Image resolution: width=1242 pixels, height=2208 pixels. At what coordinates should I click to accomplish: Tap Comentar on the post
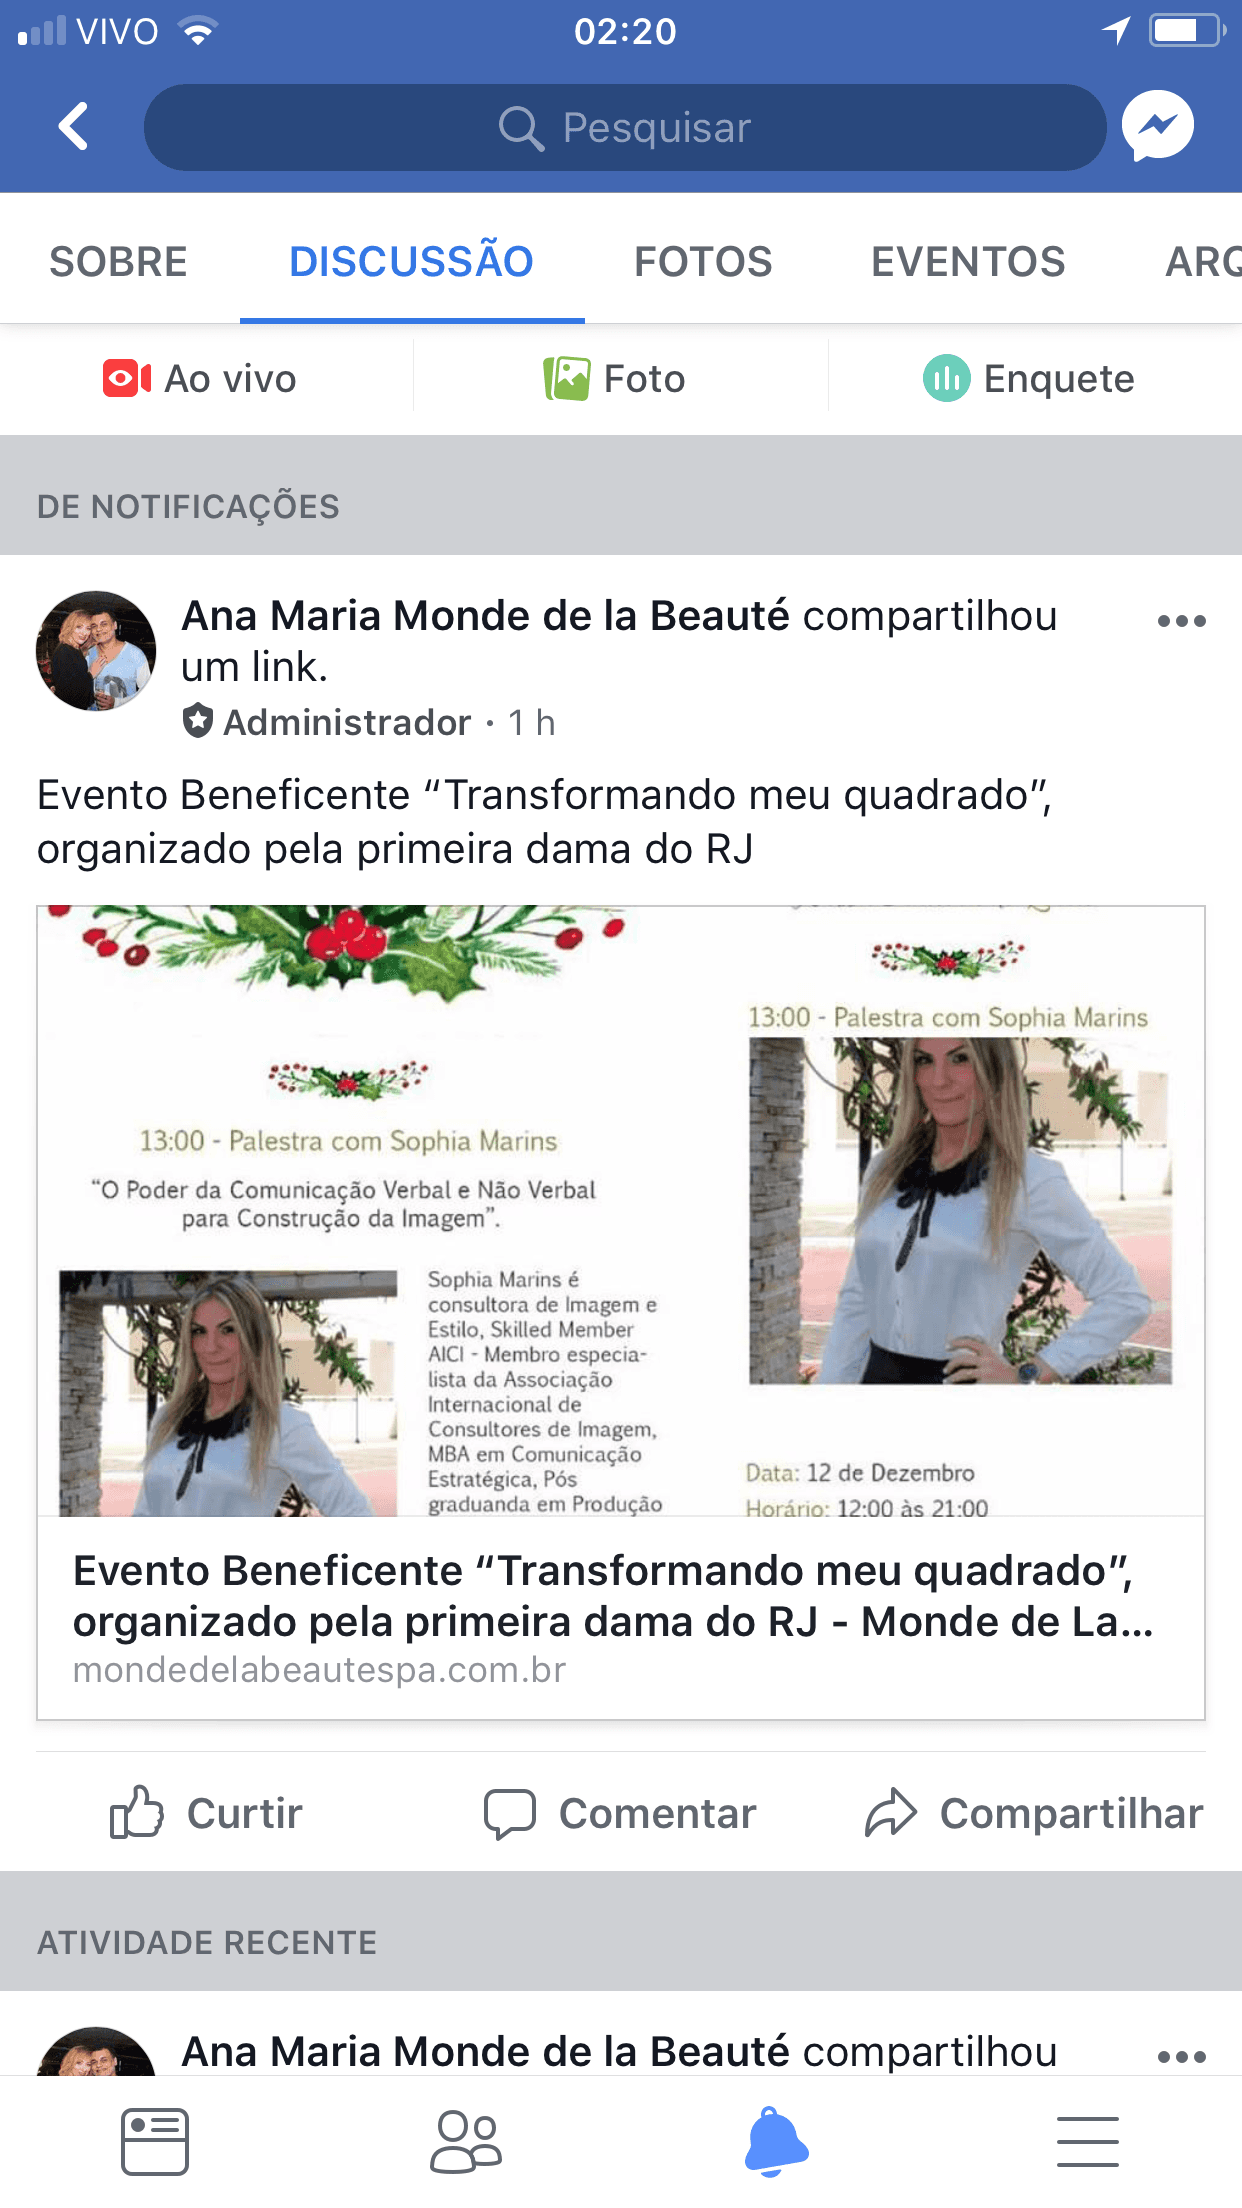[x=620, y=1813]
